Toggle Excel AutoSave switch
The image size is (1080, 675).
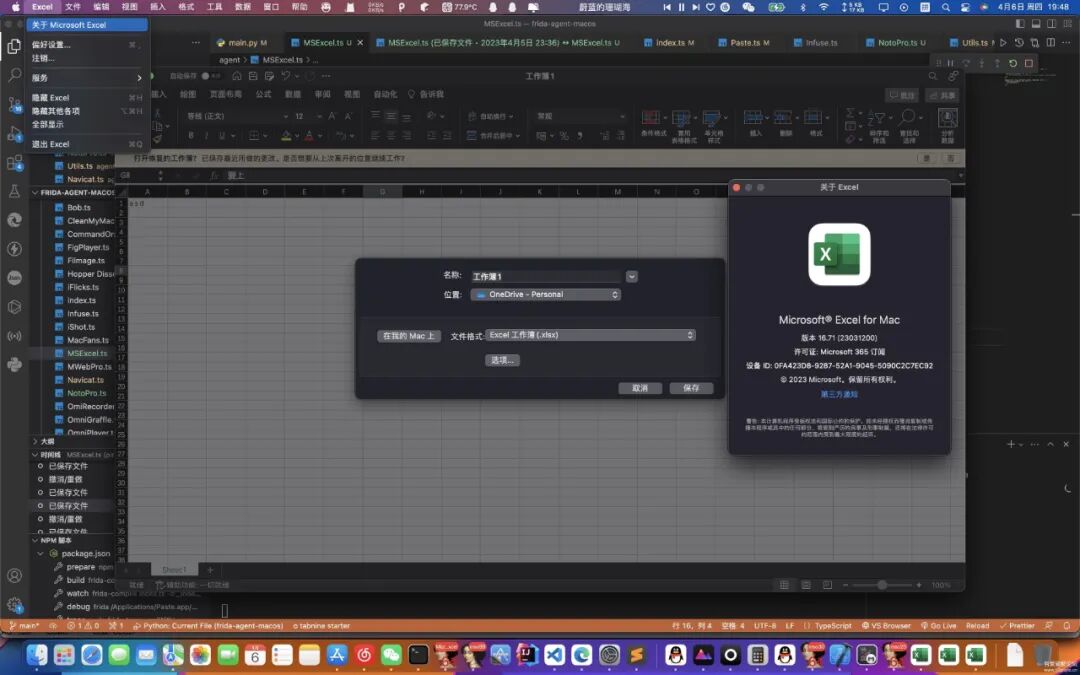coord(209,76)
